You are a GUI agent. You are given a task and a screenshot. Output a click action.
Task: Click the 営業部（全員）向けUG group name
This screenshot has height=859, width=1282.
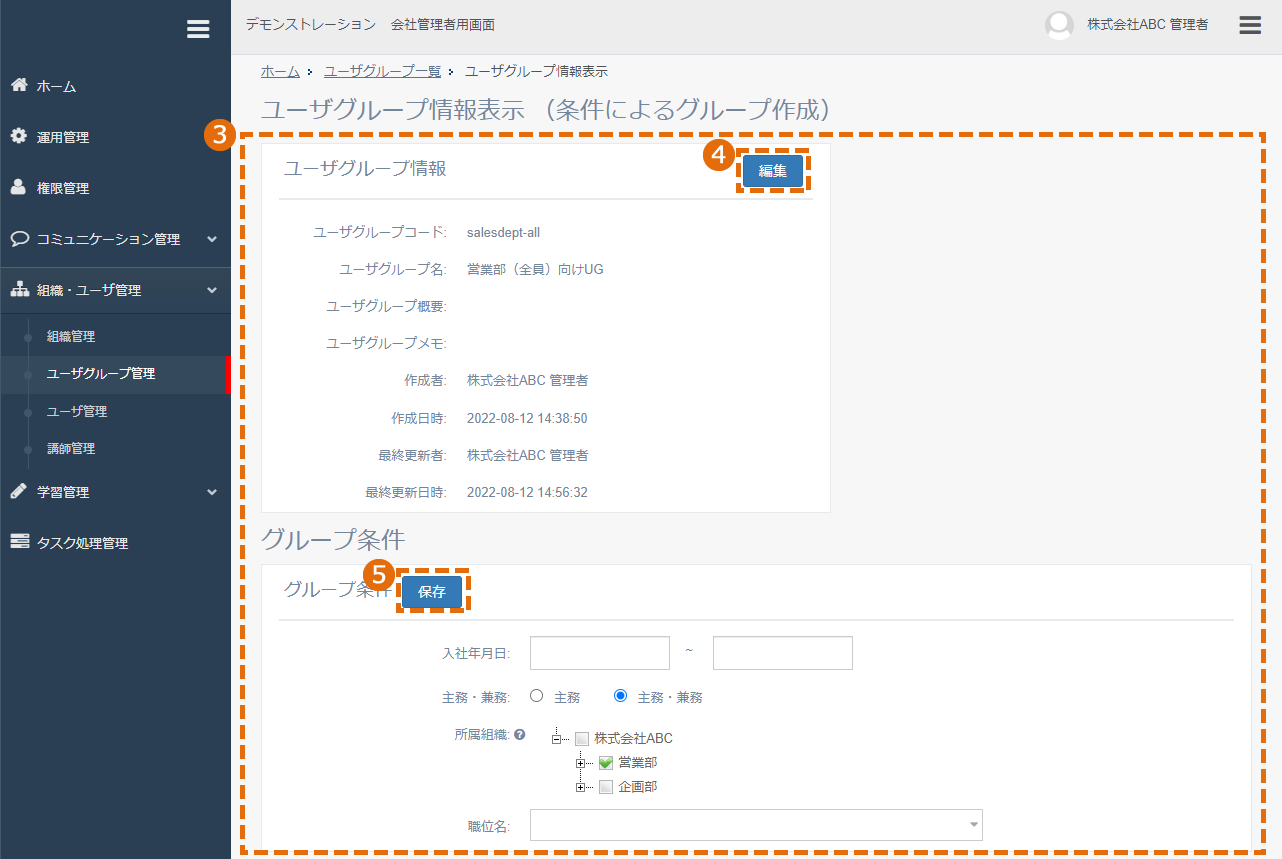[x=535, y=269]
